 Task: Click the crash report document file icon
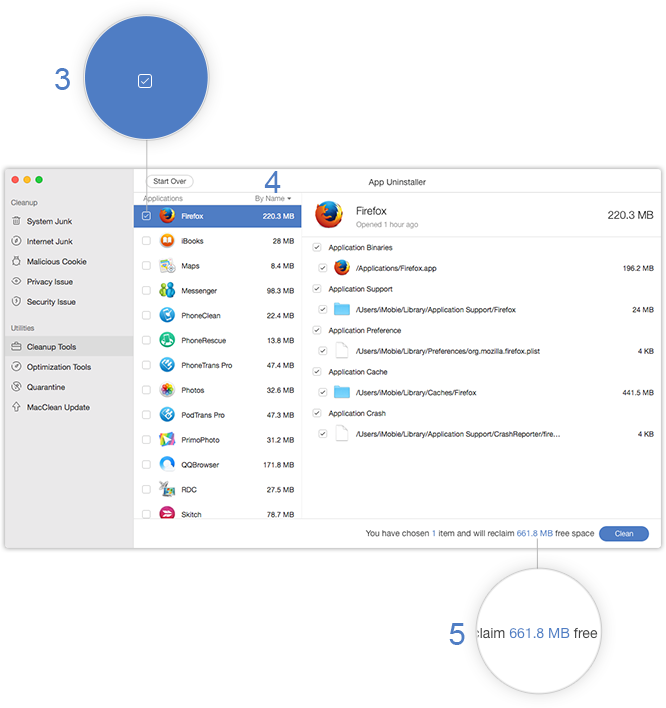(342, 433)
